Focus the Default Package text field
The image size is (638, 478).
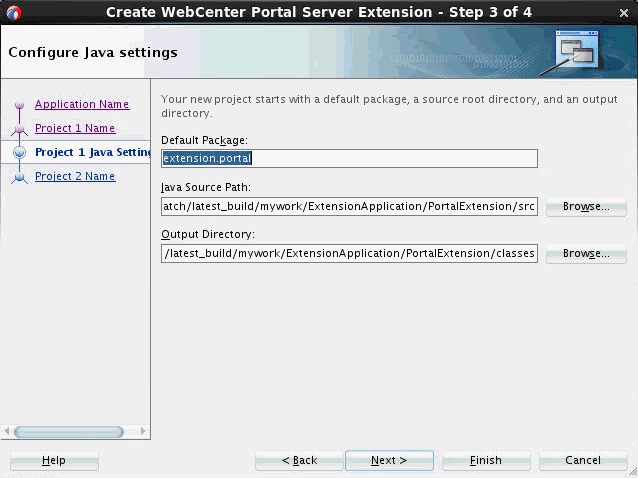349,158
